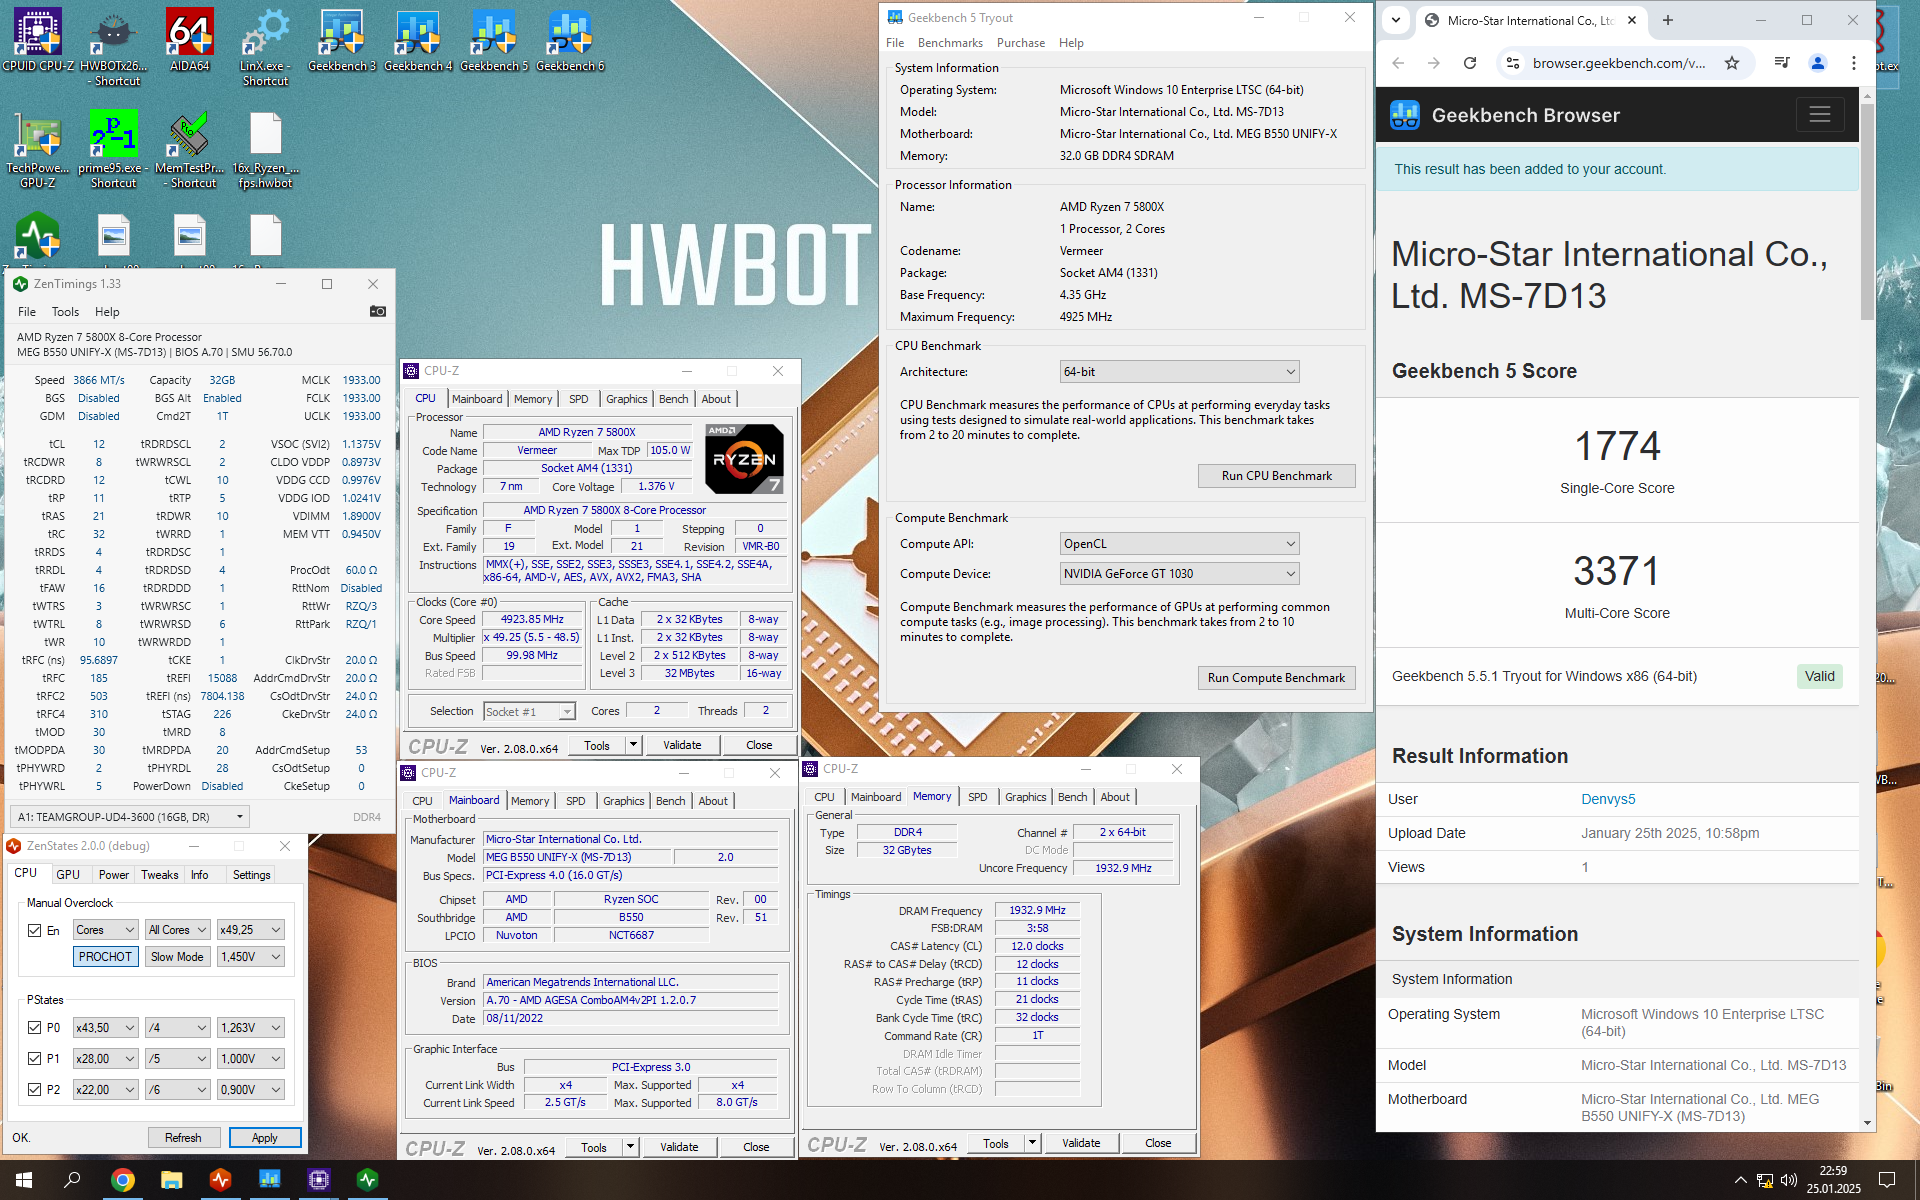Open taskbar search magnifier

(72, 1180)
